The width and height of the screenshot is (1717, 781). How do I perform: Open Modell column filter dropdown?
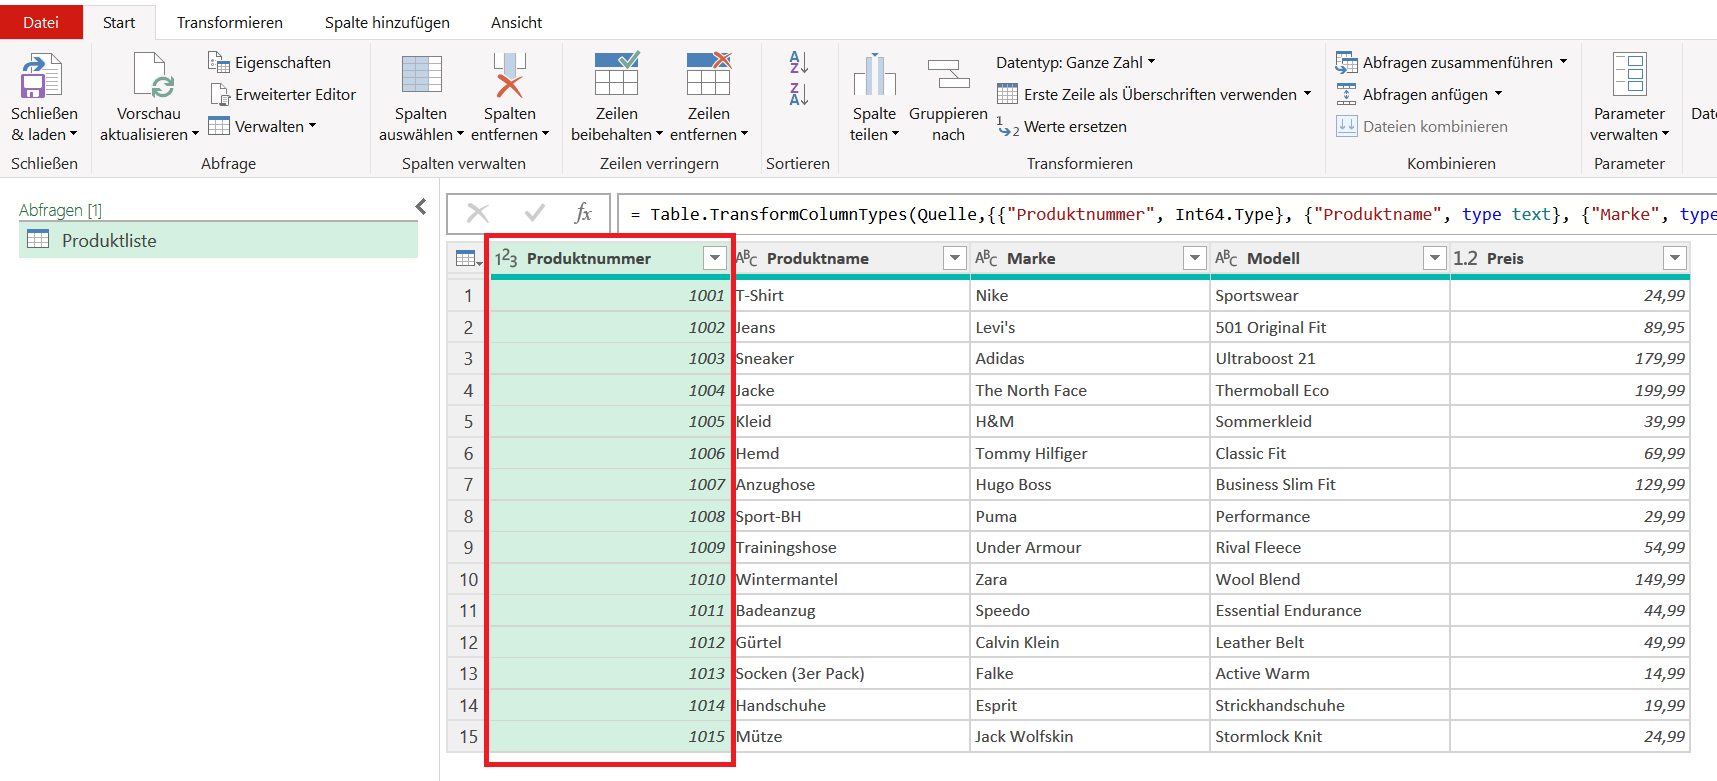[1435, 258]
